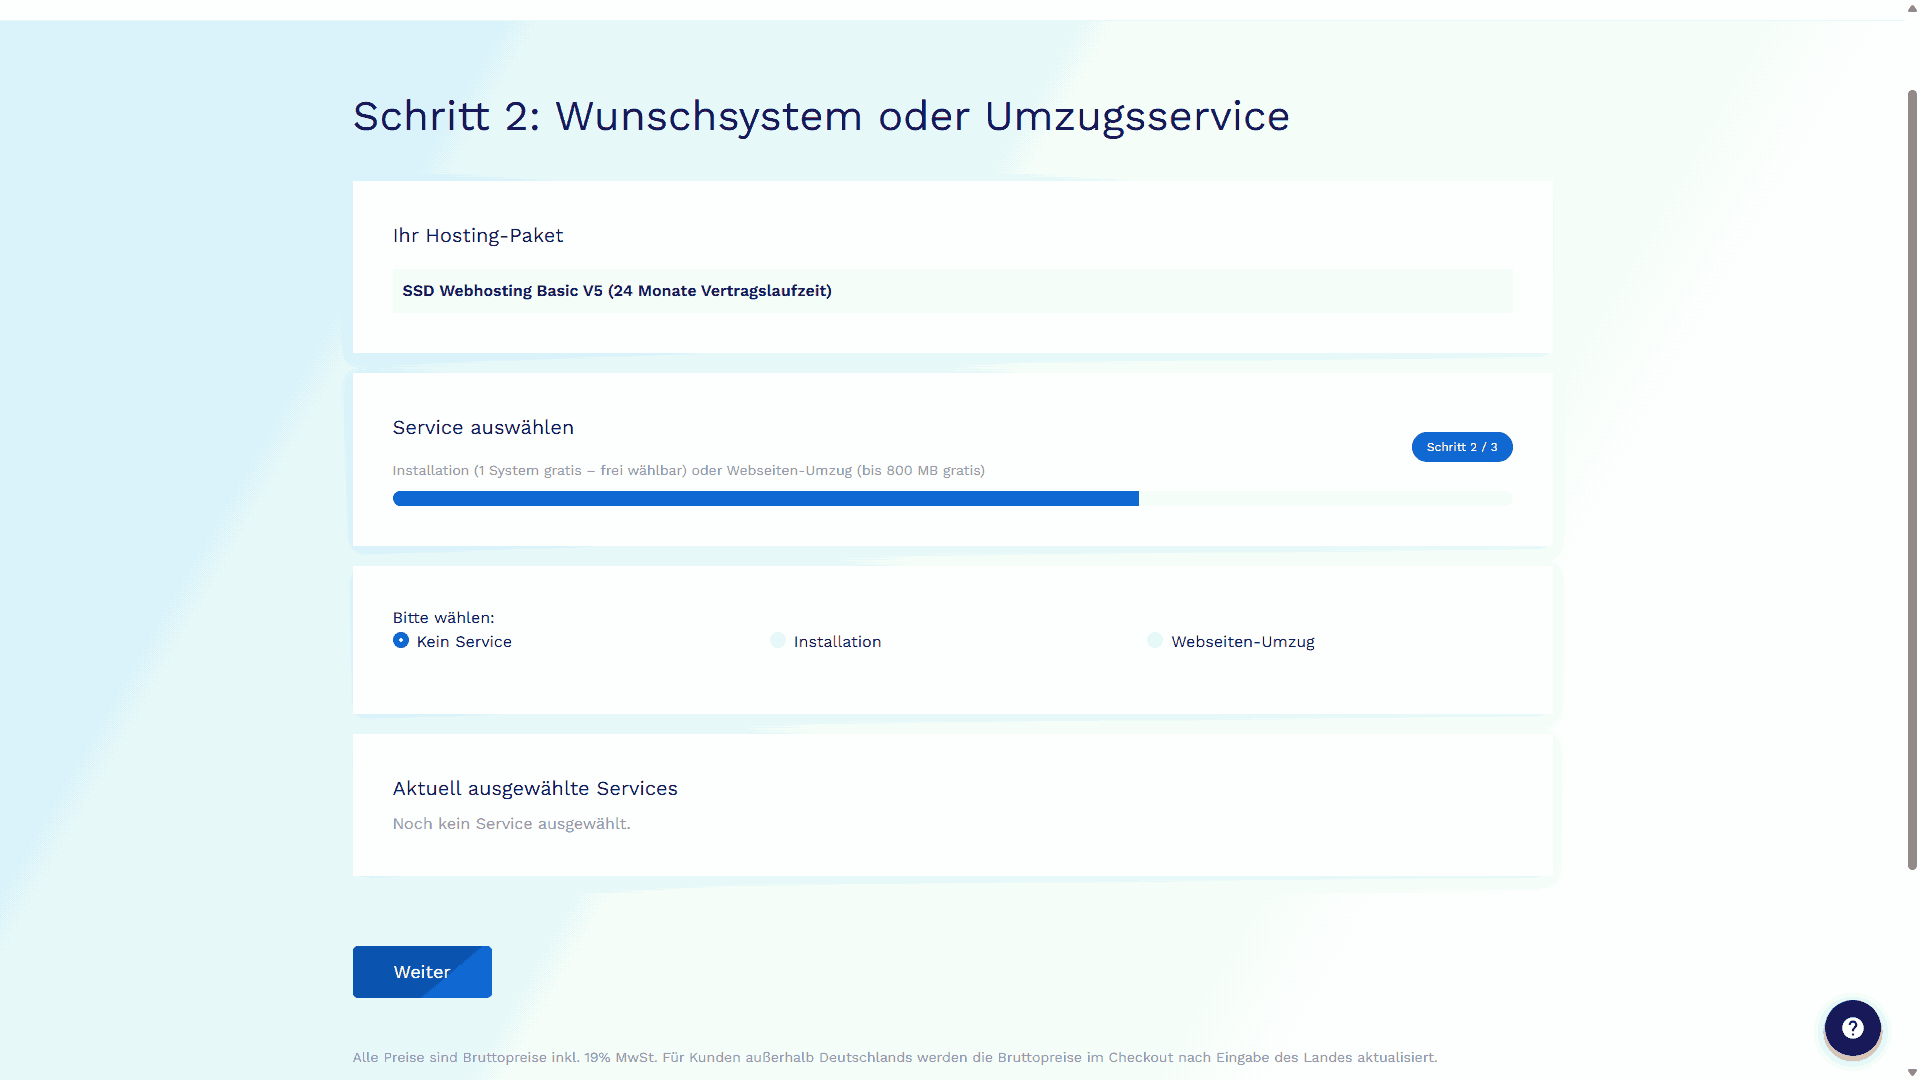Image resolution: width=1920 pixels, height=1080 pixels.
Task: Select the Kein Service radio option
Action: [401, 640]
